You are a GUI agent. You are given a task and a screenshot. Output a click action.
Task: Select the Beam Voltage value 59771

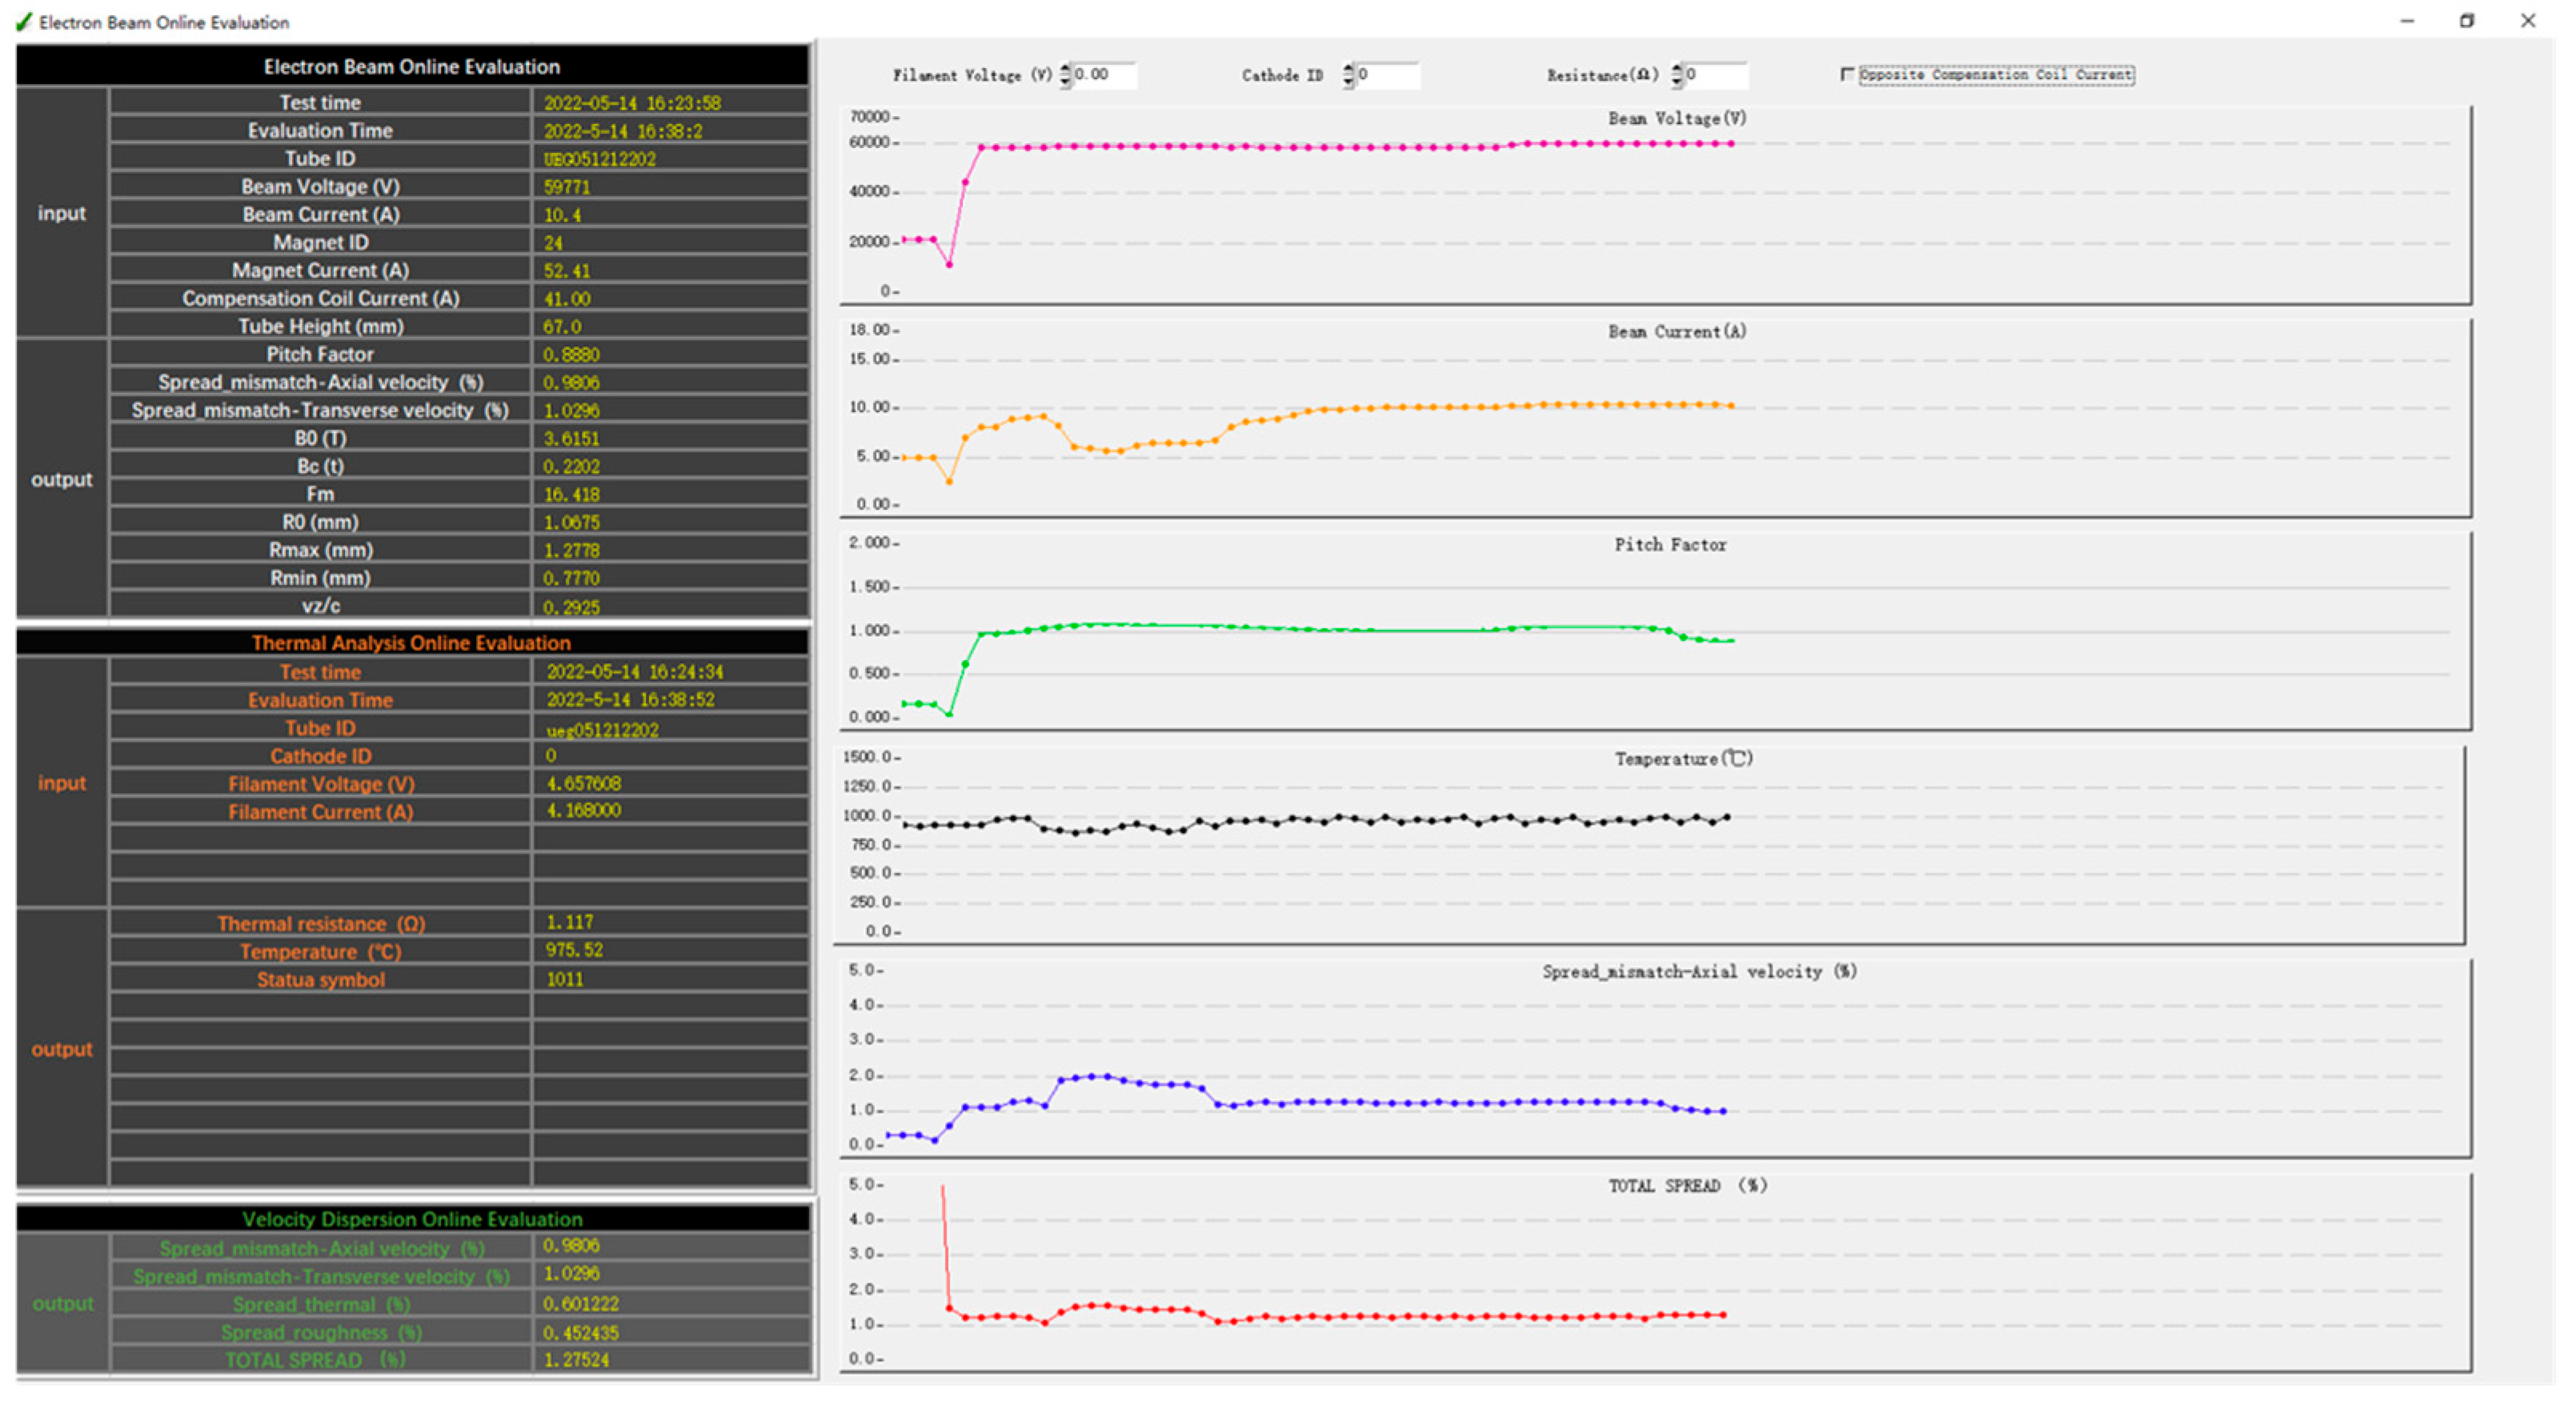(x=567, y=187)
